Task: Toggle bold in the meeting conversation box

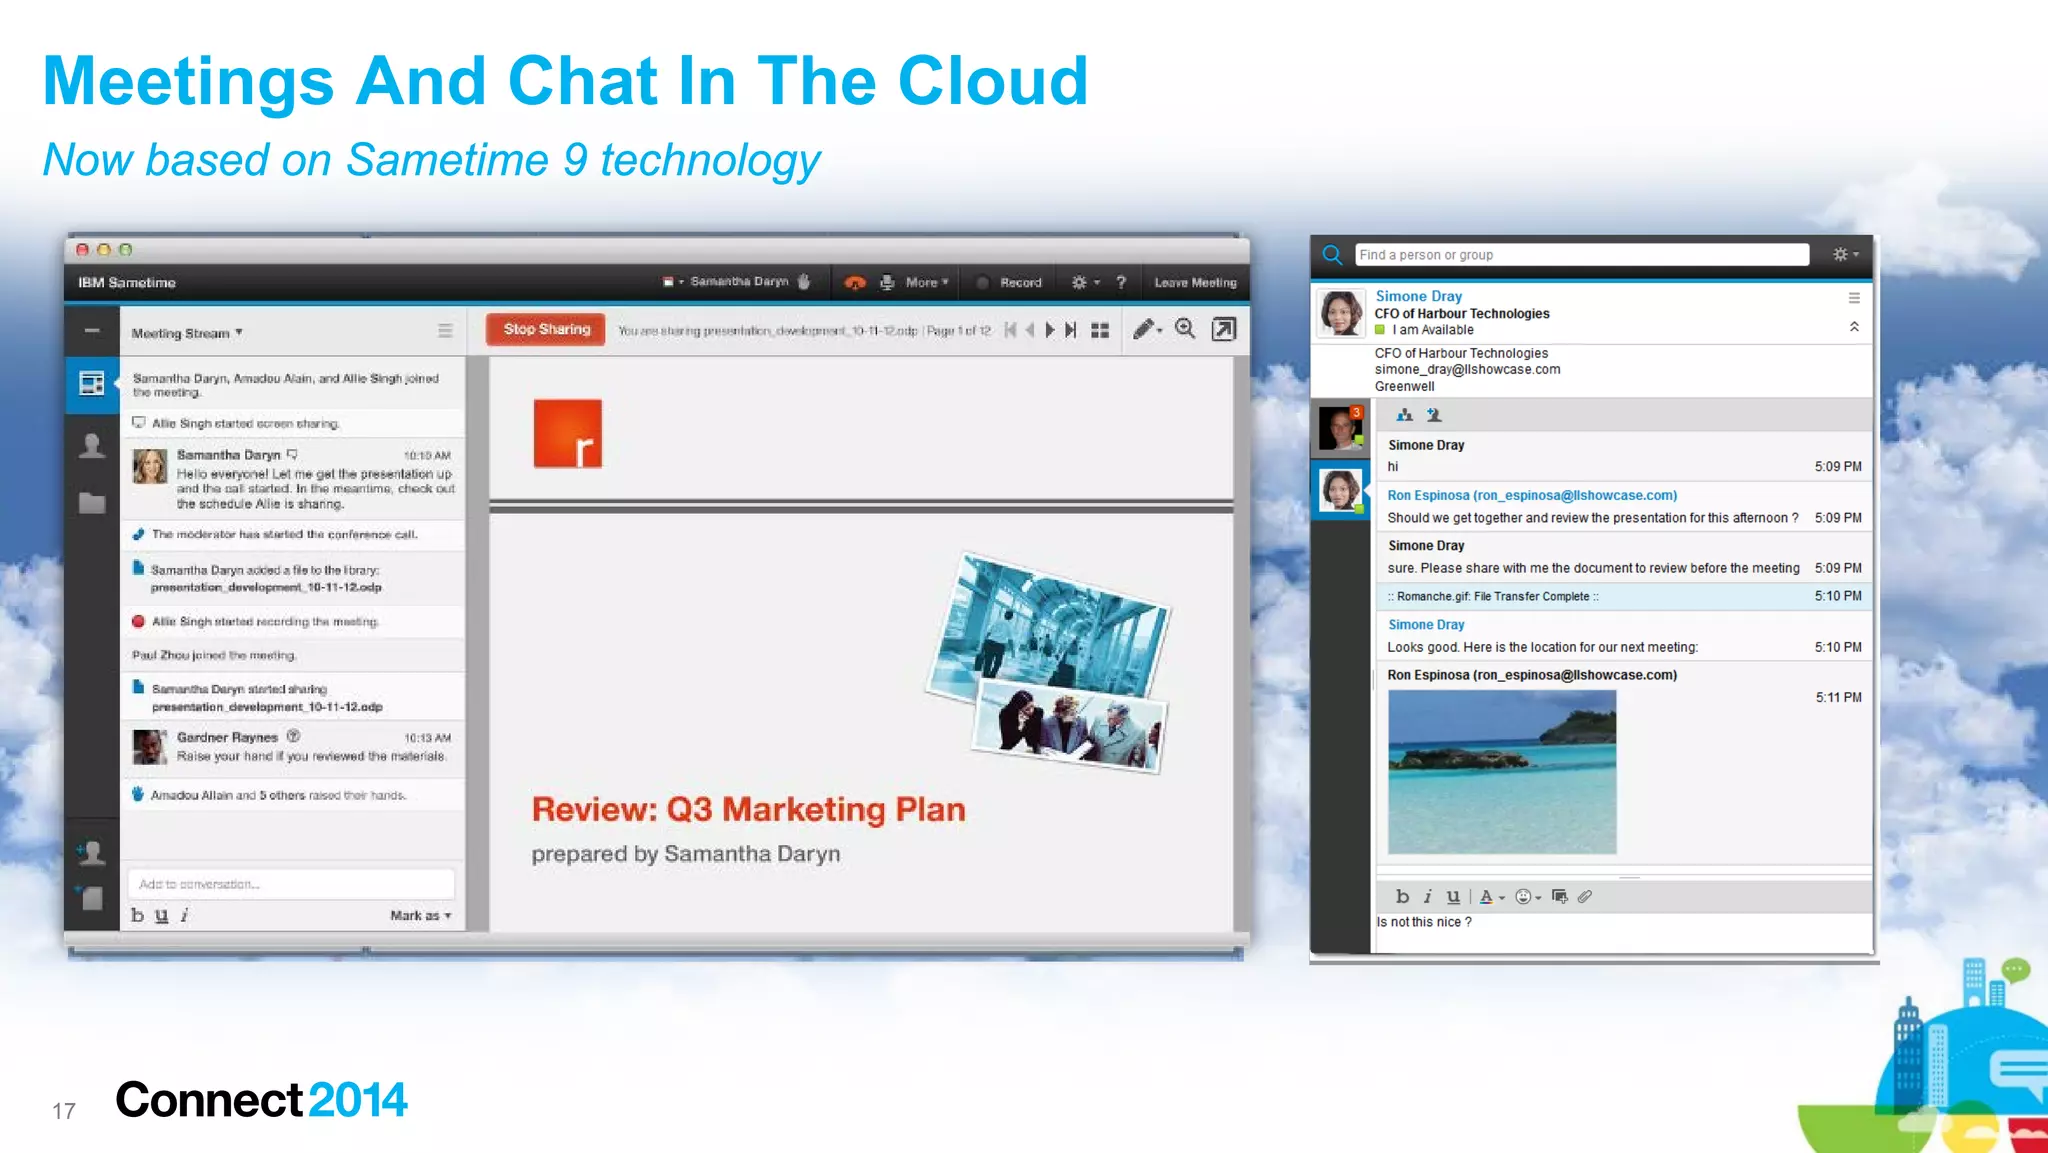Action: (138, 915)
